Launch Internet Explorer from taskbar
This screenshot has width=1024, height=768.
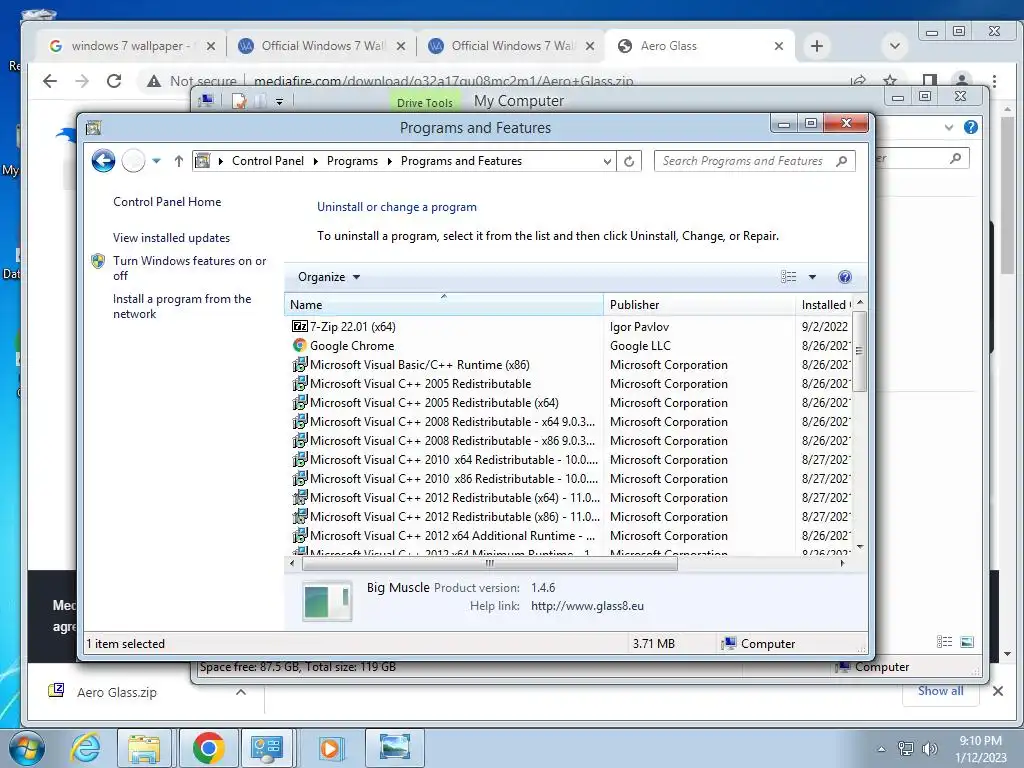tap(86, 748)
